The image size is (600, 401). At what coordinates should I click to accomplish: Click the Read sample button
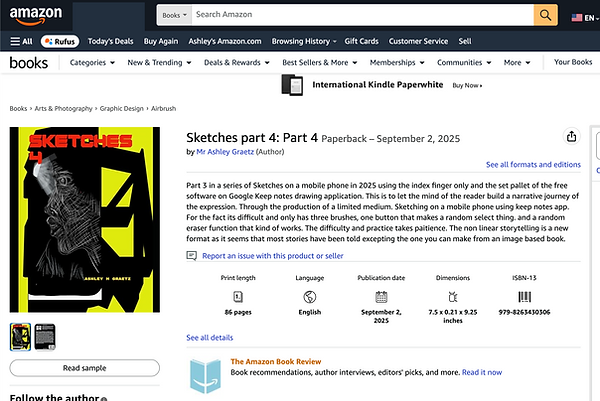[x=84, y=368]
